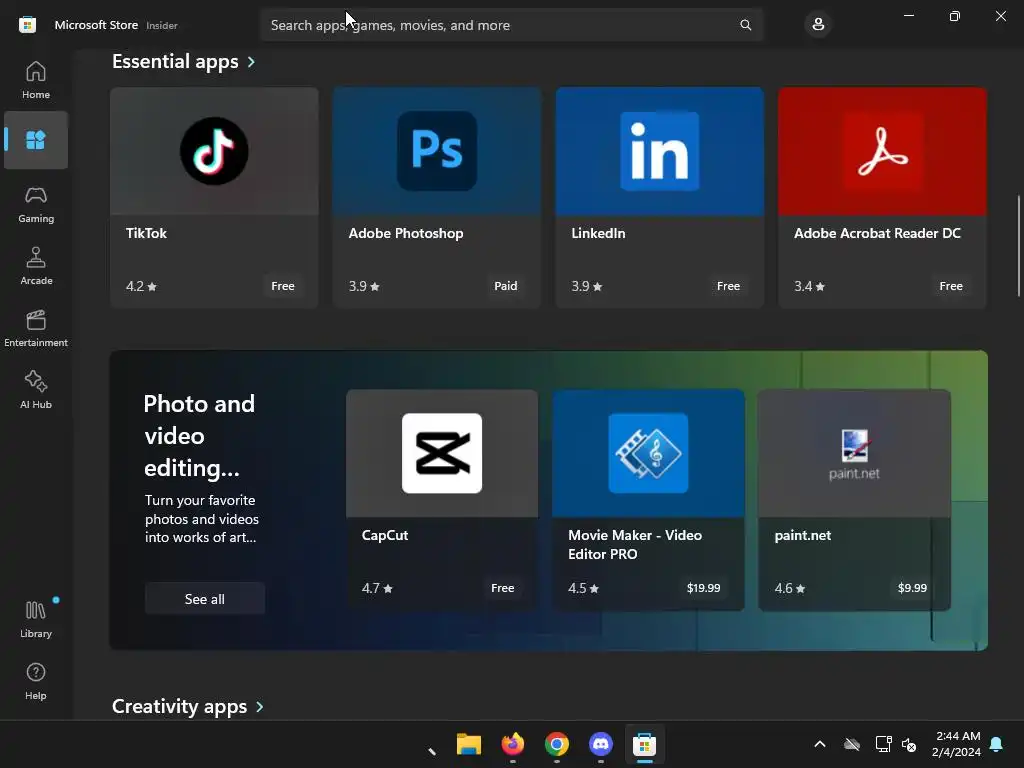Click the Adobe Acrobat Reader icon

(882, 151)
